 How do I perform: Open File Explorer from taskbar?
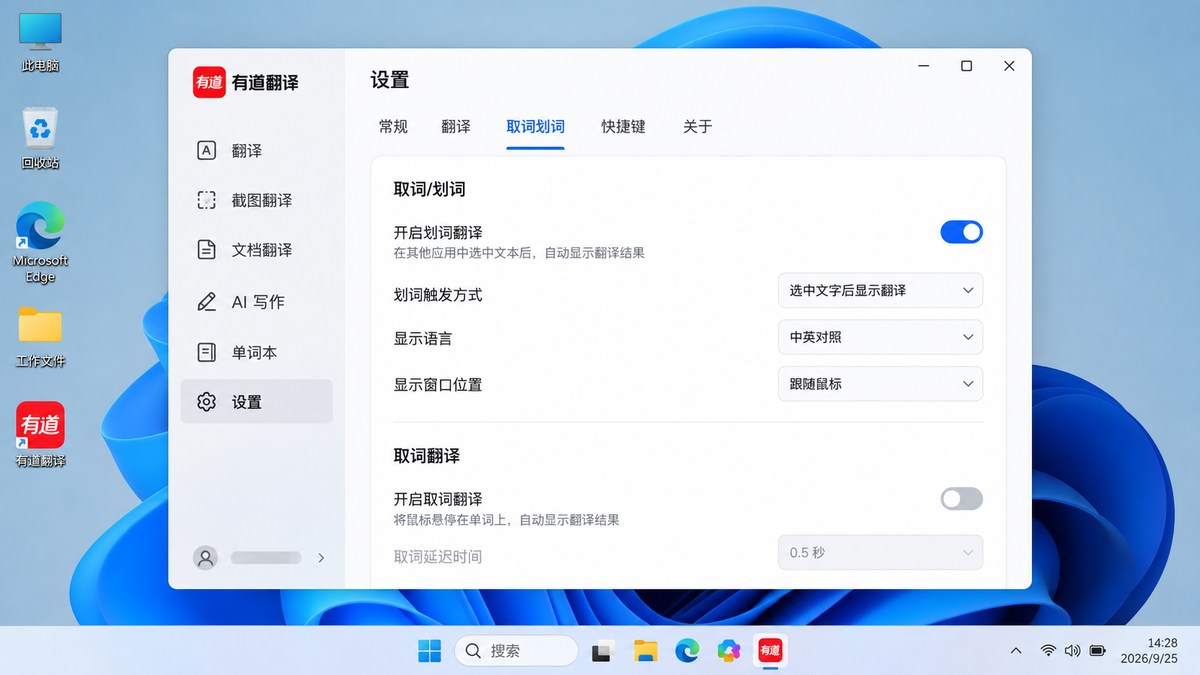tap(645, 651)
